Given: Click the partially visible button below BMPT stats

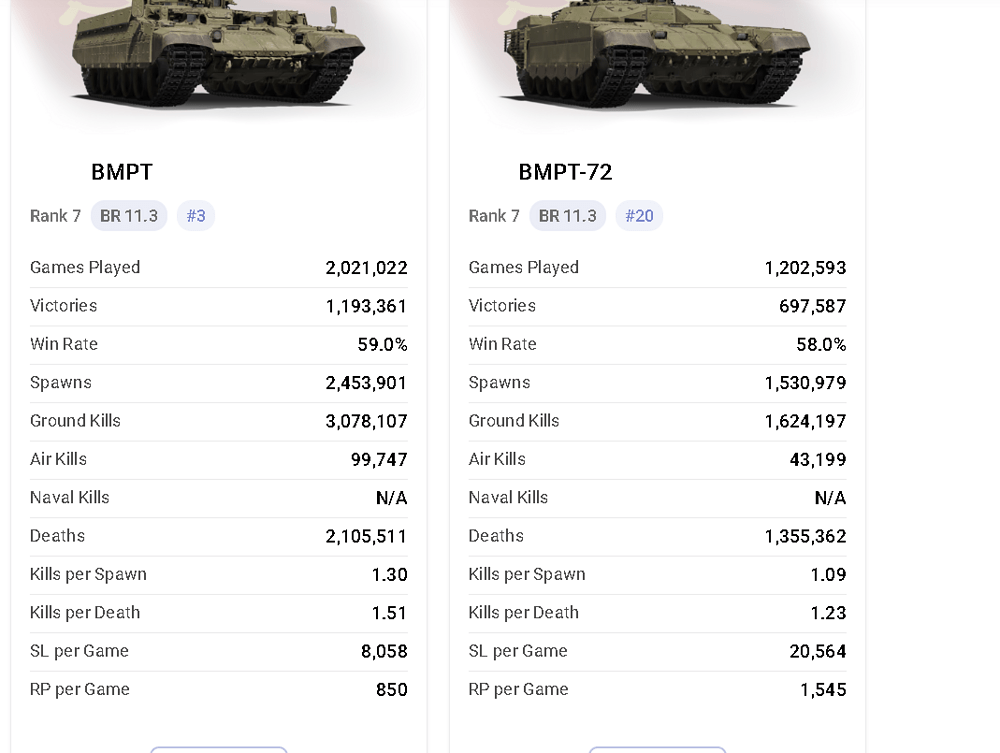Looking at the screenshot, I should click(218, 749).
